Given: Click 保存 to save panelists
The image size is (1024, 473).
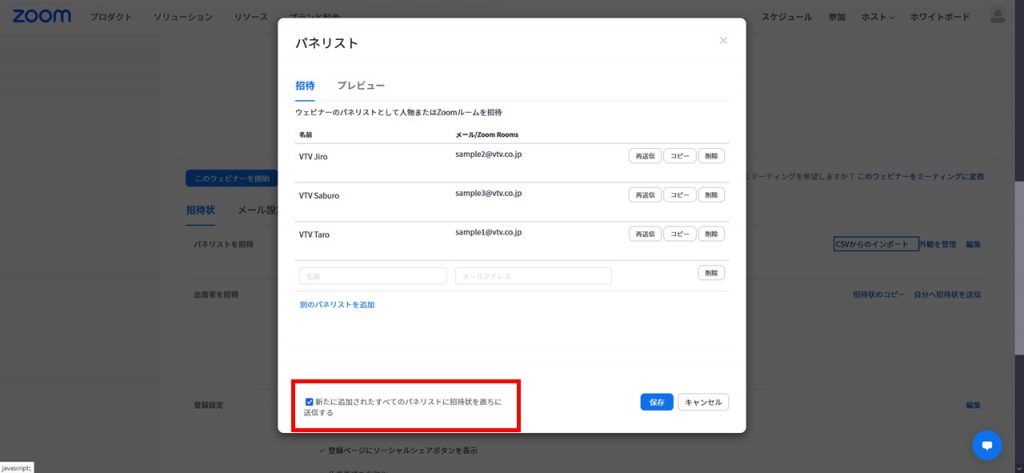Looking at the screenshot, I should click(x=656, y=402).
